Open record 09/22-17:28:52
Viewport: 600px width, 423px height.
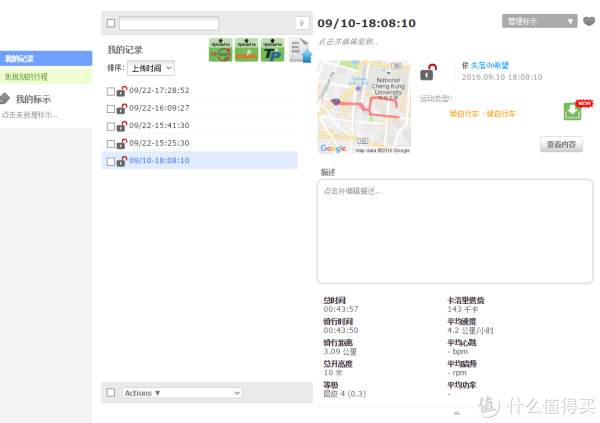pos(159,90)
